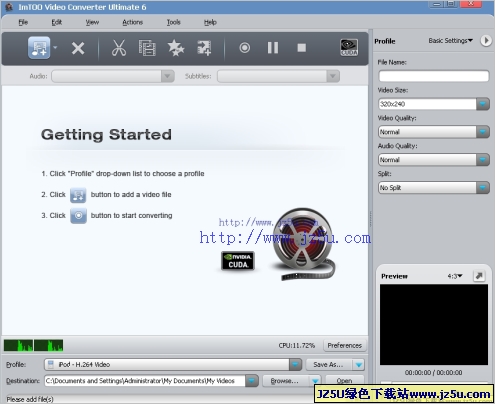Screen dimensions: 495x404
Task: Expand the Subtitles dropdown
Action: pyautogui.click(x=333, y=76)
